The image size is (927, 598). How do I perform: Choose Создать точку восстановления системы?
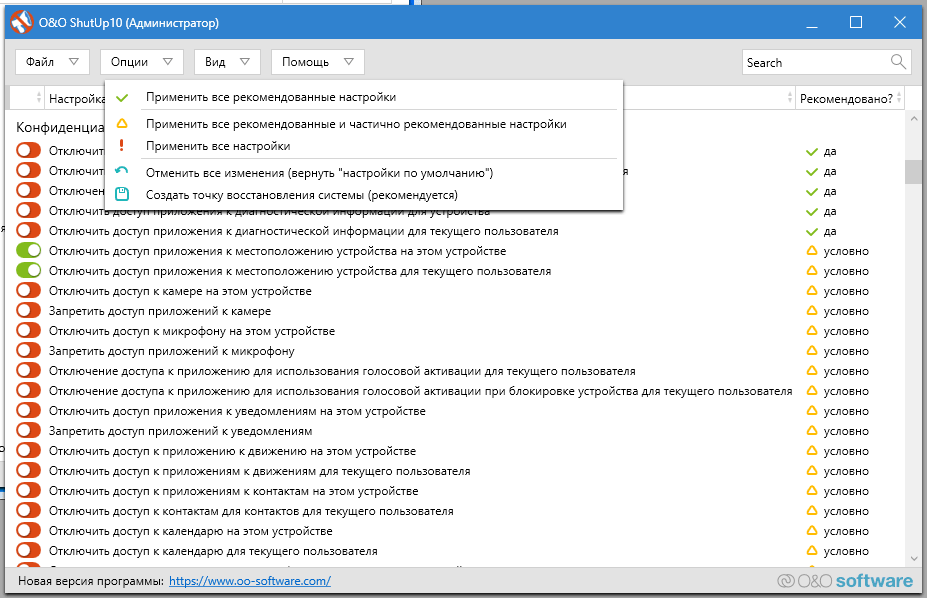pyautogui.click(x=364, y=195)
